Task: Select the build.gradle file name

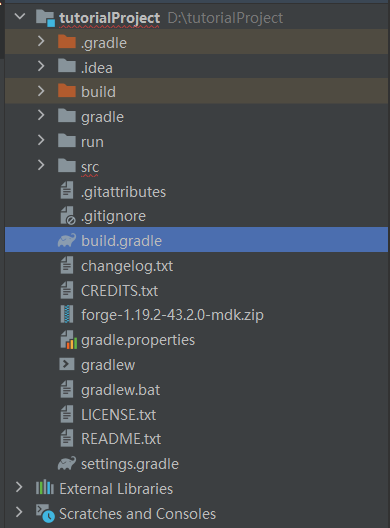Action: click(121, 241)
